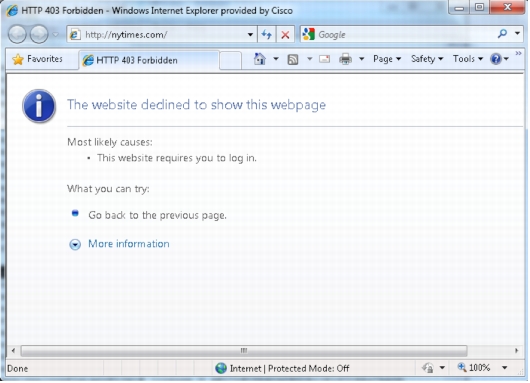530x383 pixels.
Task: Expand the address bar URL history dropdown
Action: point(250,34)
